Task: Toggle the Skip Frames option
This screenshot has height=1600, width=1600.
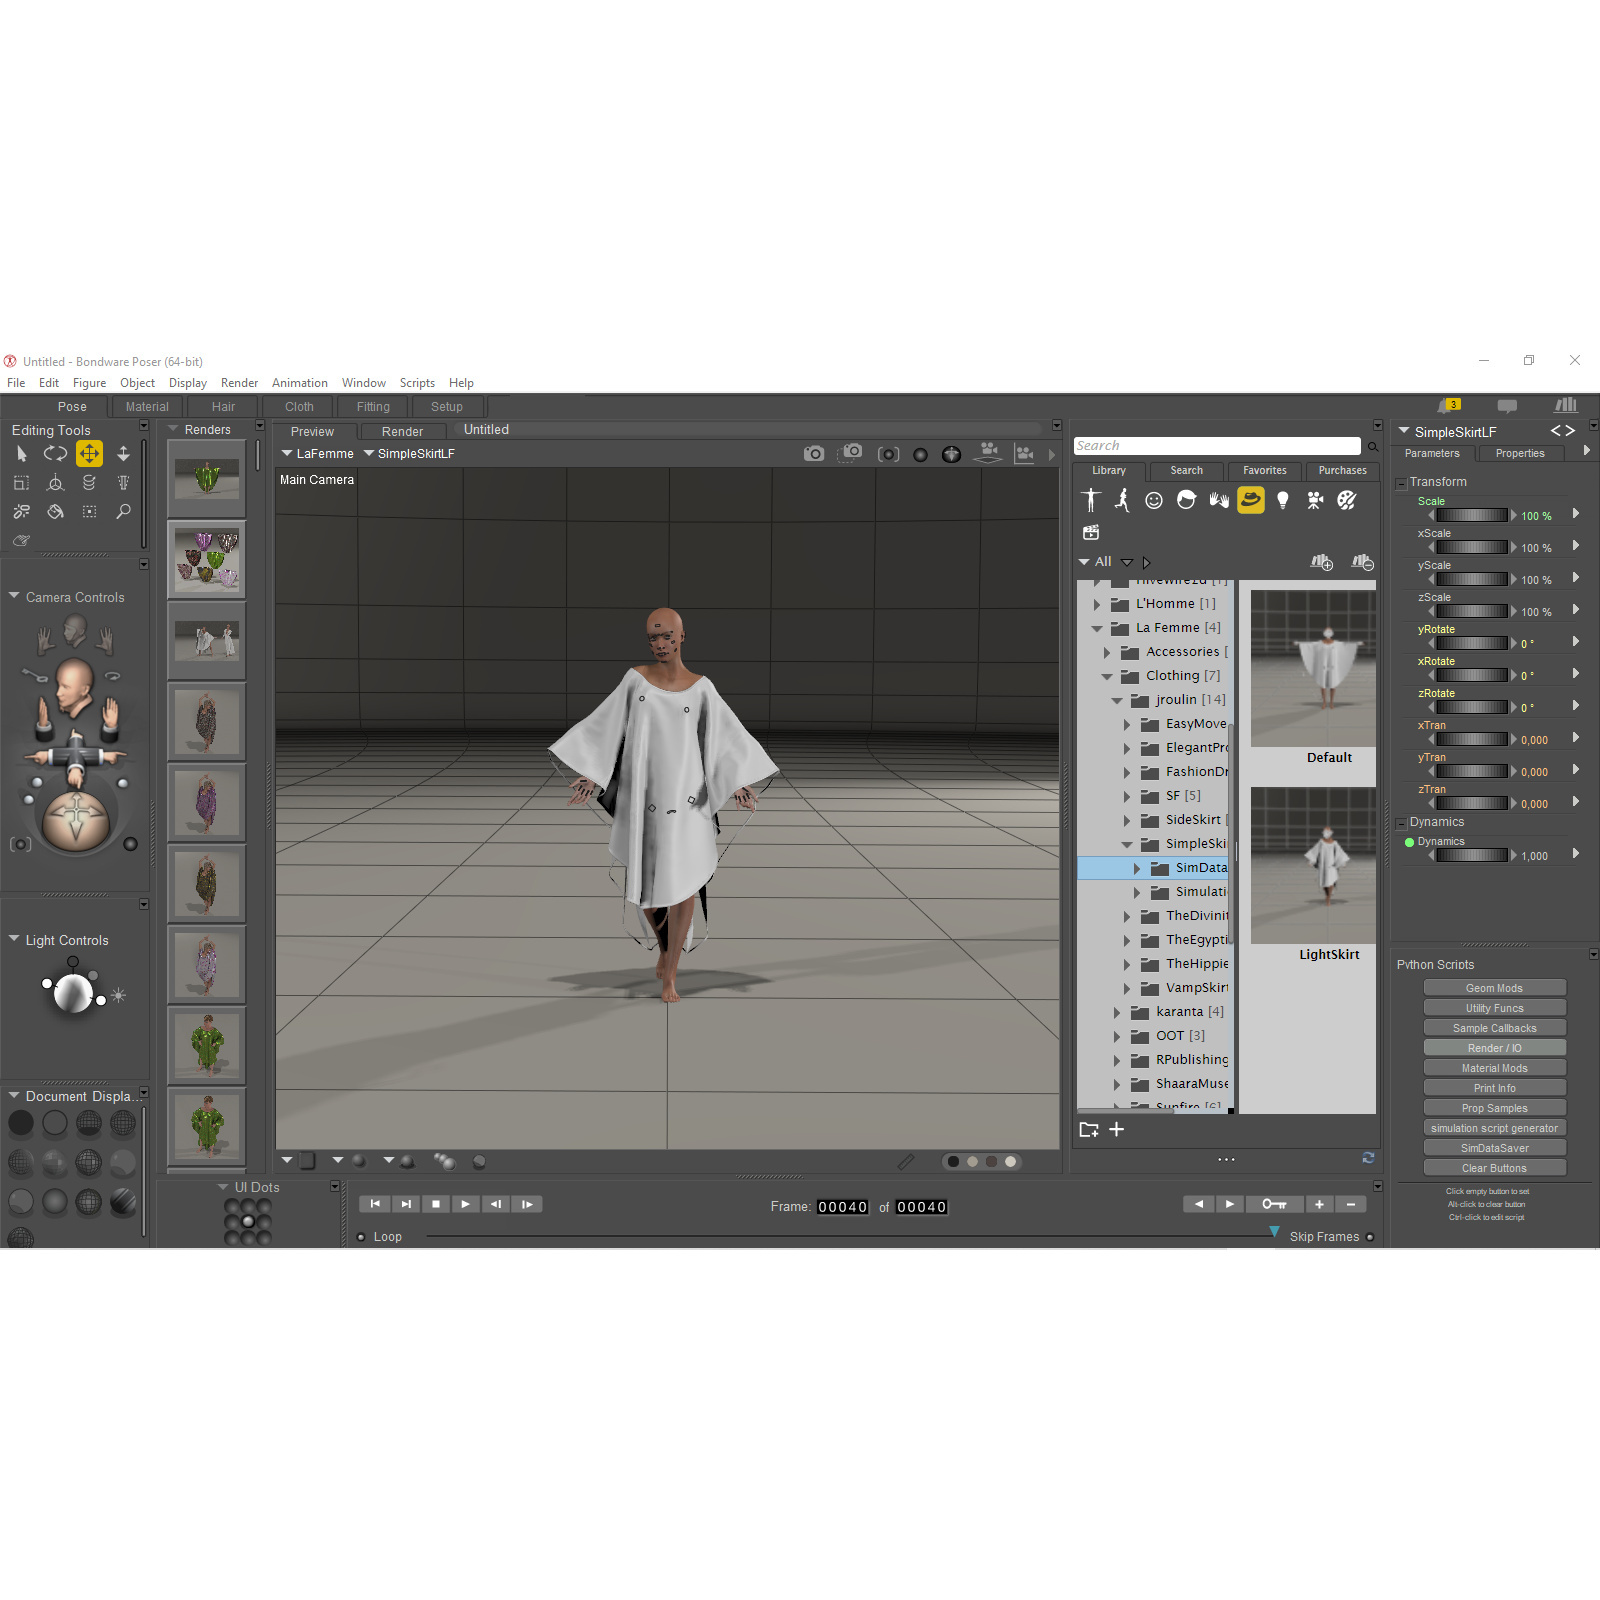Action: (x=1370, y=1237)
